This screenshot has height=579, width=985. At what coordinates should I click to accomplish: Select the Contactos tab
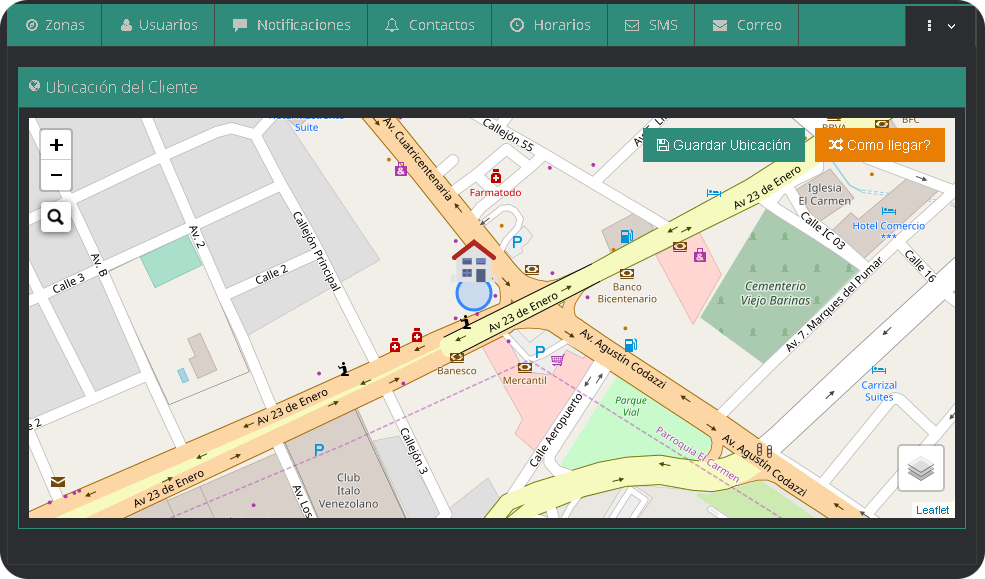tap(429, 25)
